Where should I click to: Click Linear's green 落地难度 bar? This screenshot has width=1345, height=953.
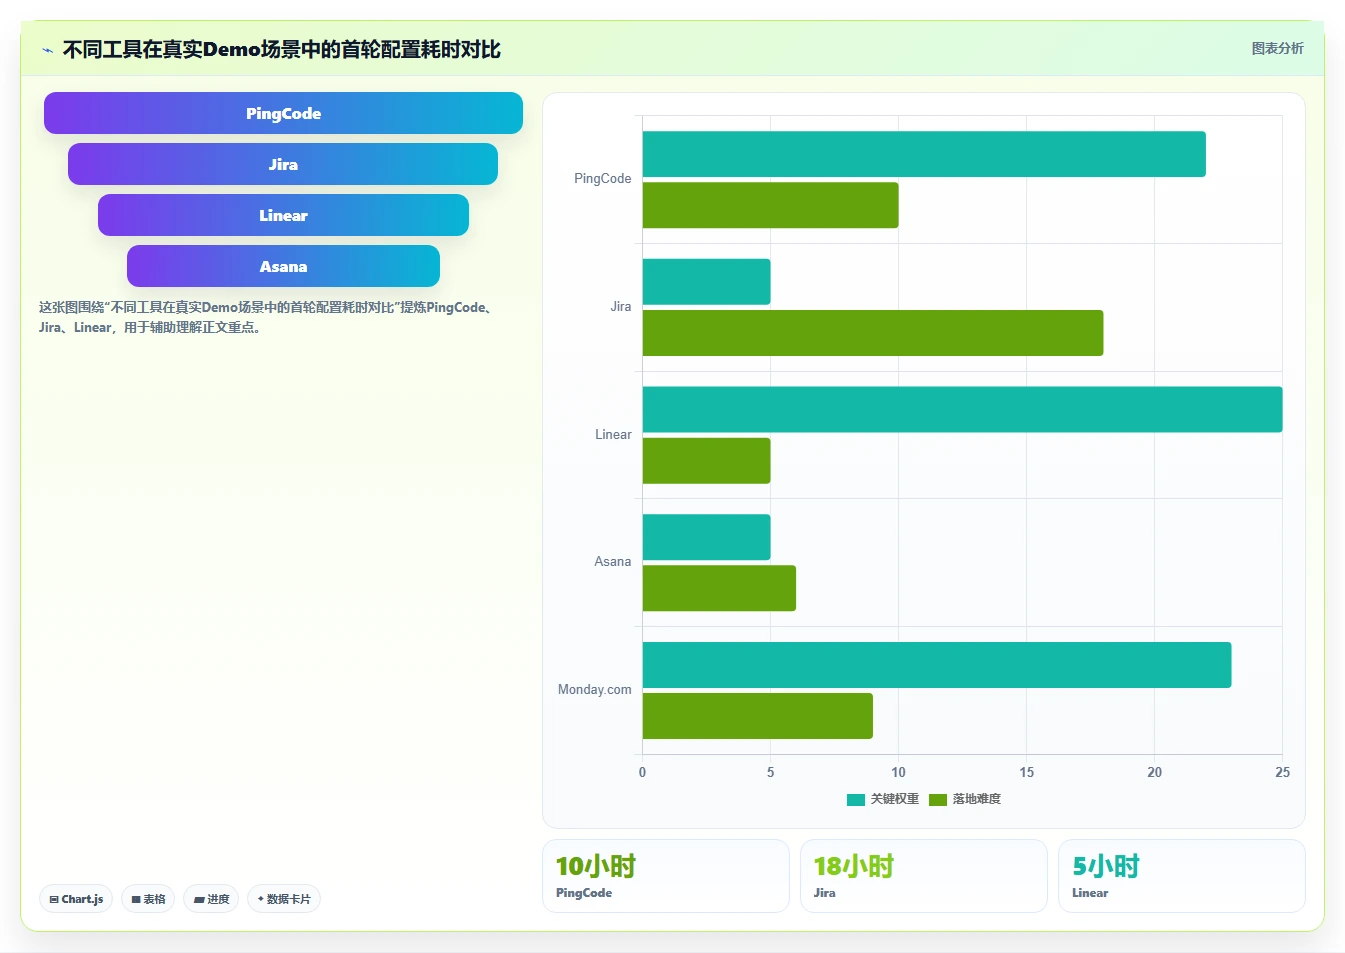(706, 461)
